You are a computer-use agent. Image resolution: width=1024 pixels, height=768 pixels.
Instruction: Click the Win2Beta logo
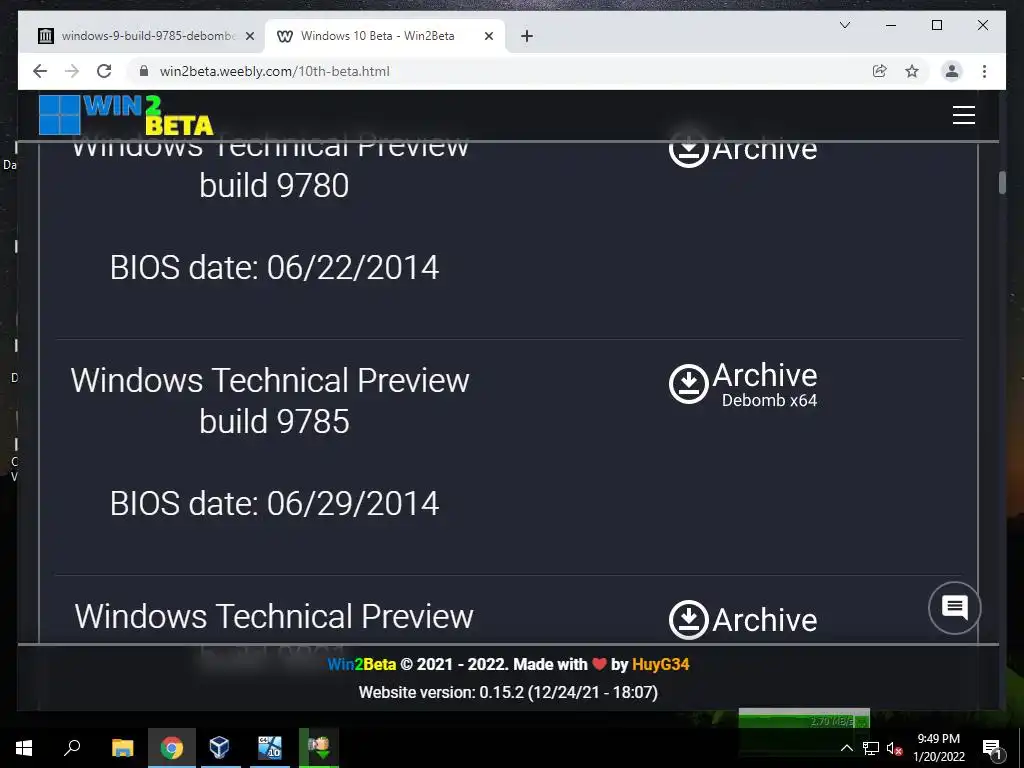(126, 115)
